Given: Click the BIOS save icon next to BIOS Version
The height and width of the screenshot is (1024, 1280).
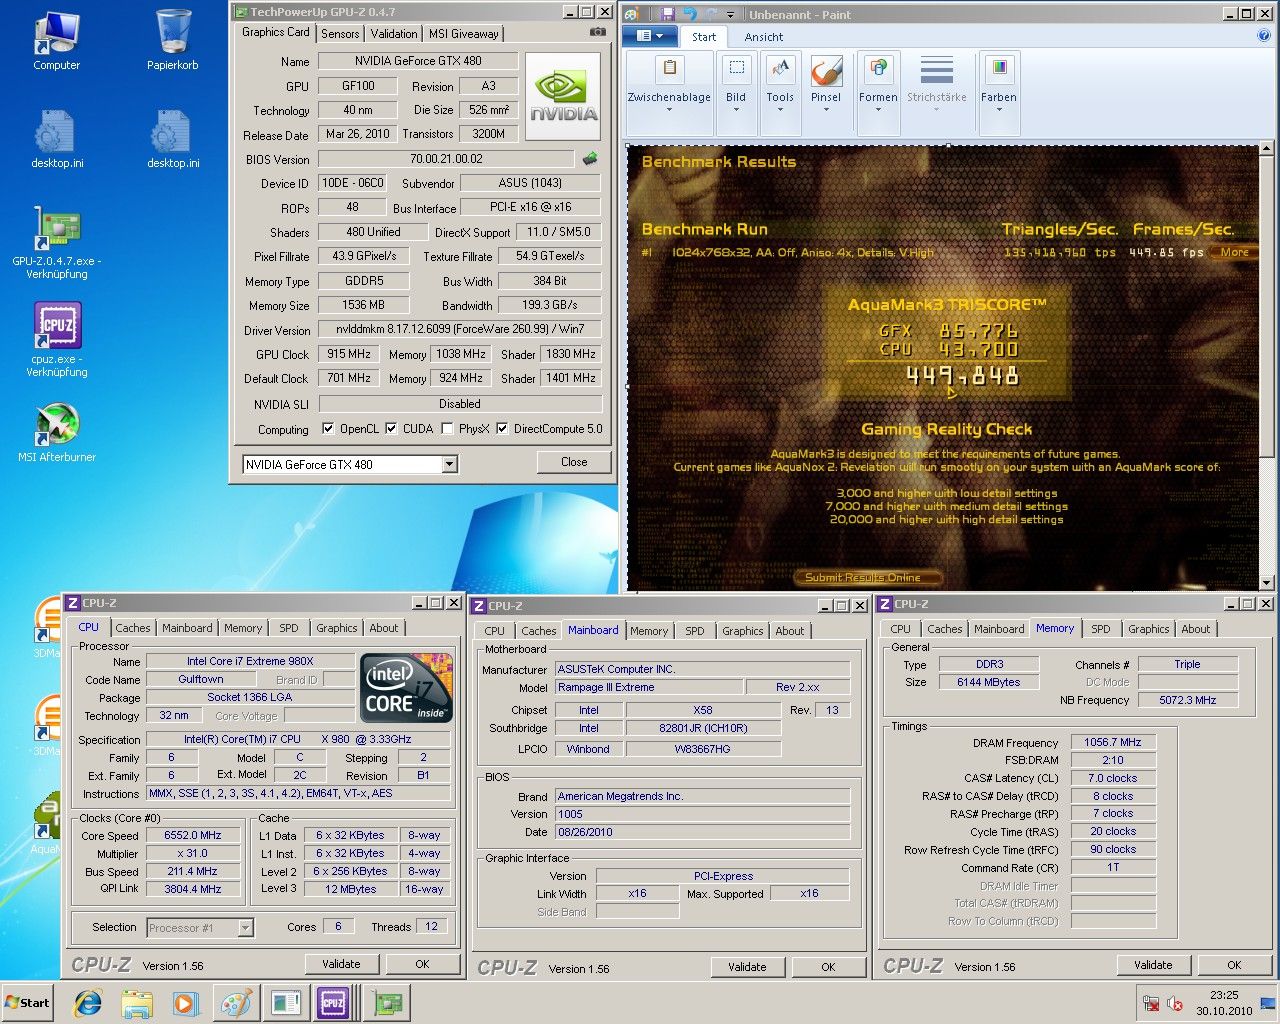Looking at the screenshot, I should click(x=590, y=158).
